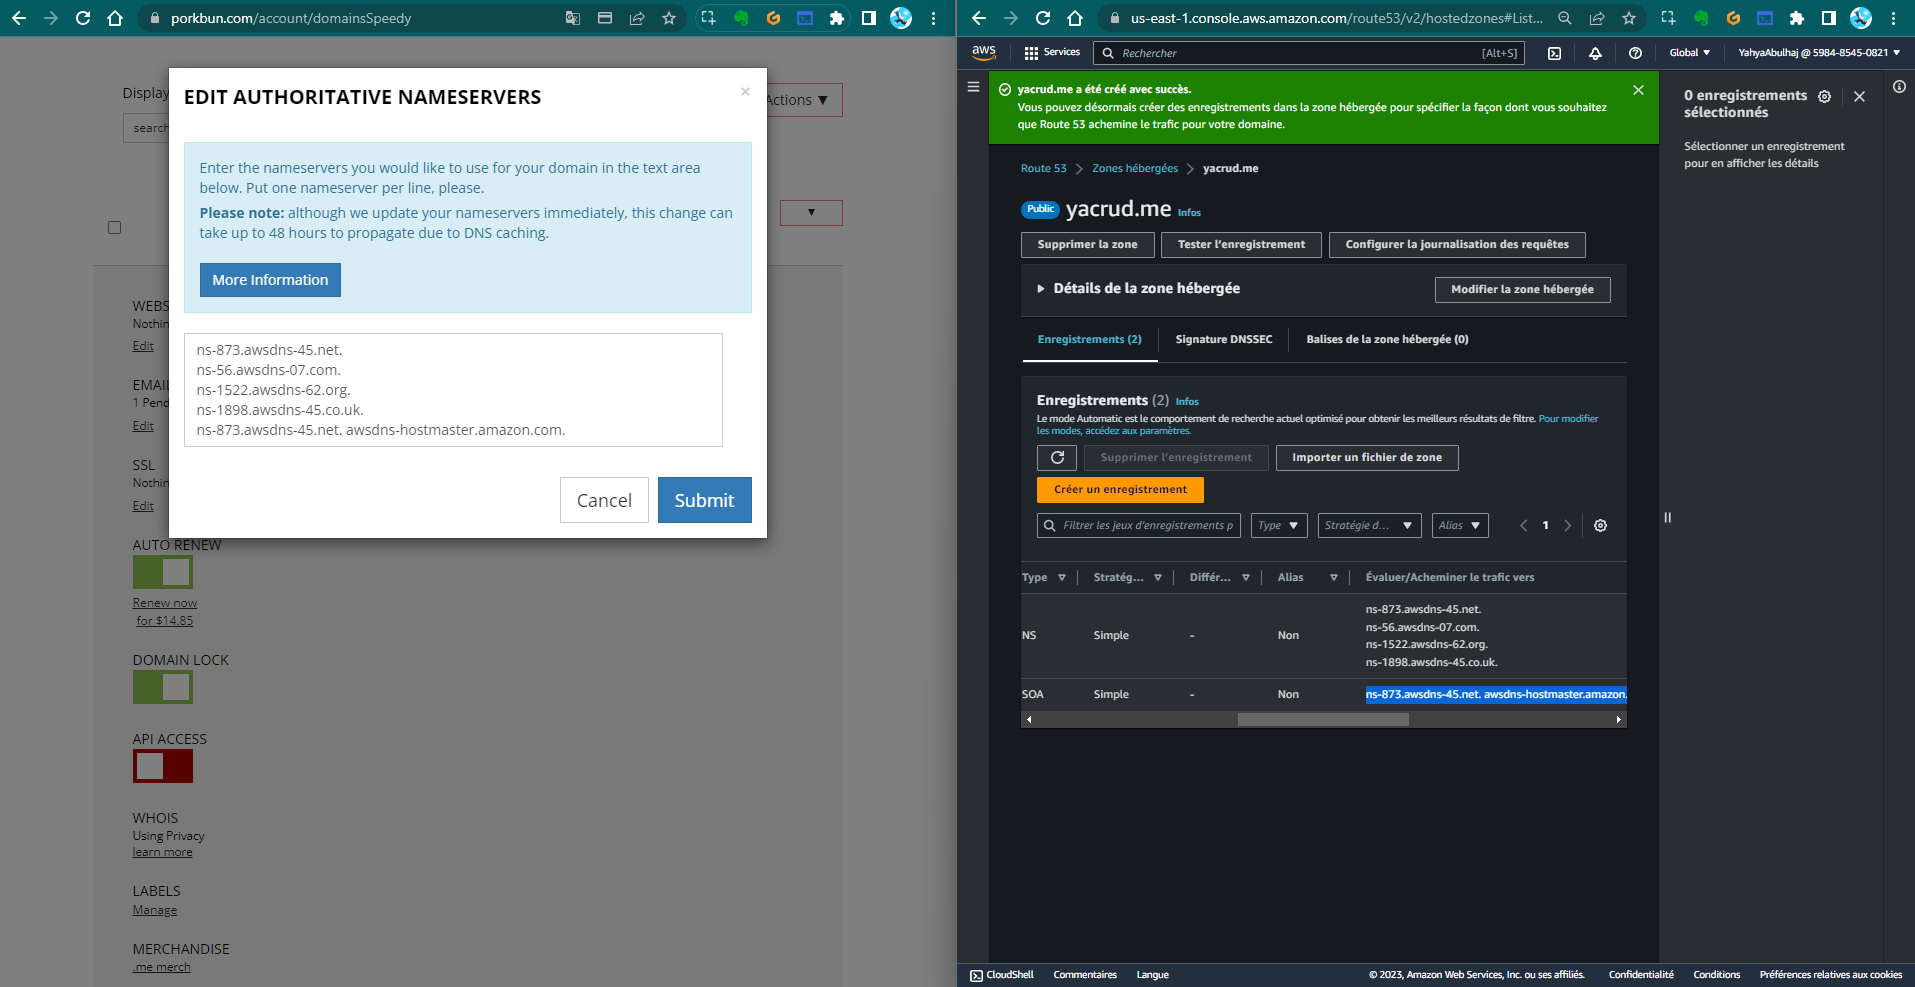The height and width of the screenshot is (987, 1915).
Task: Go back in the AWS browser window
Action: tap(979, 18)
